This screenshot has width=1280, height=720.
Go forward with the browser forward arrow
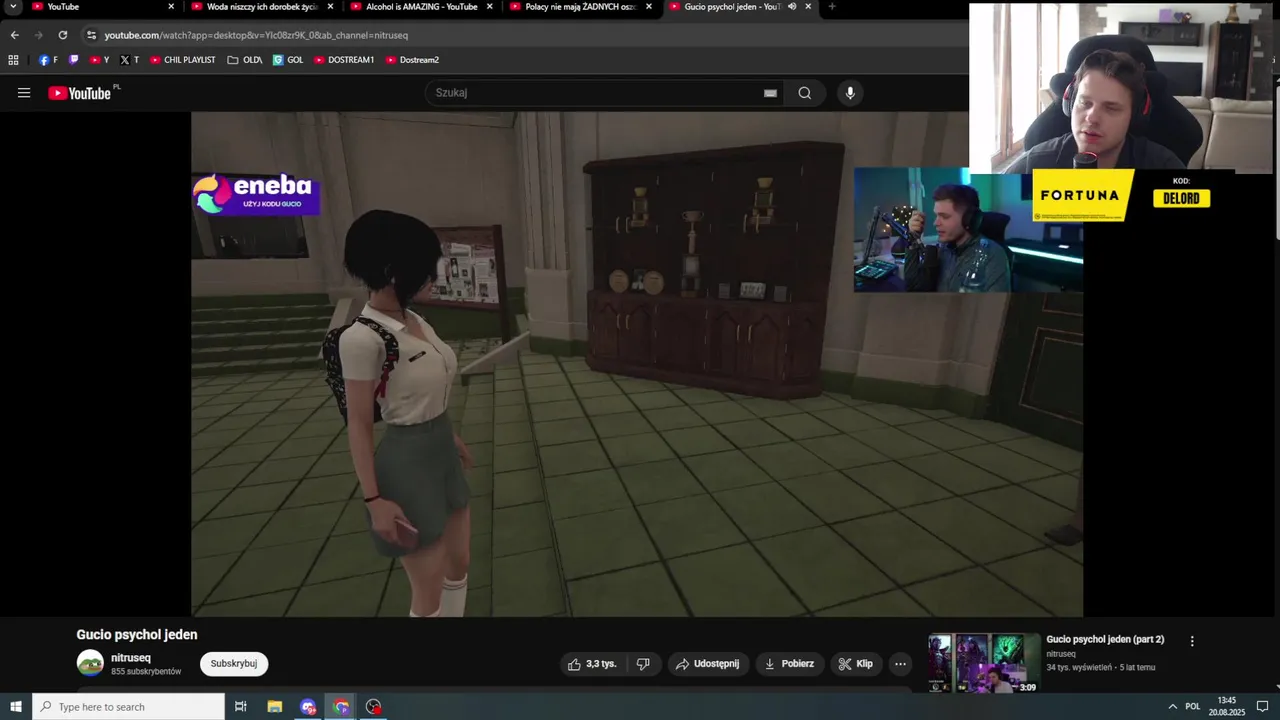(x=39, y=35)
